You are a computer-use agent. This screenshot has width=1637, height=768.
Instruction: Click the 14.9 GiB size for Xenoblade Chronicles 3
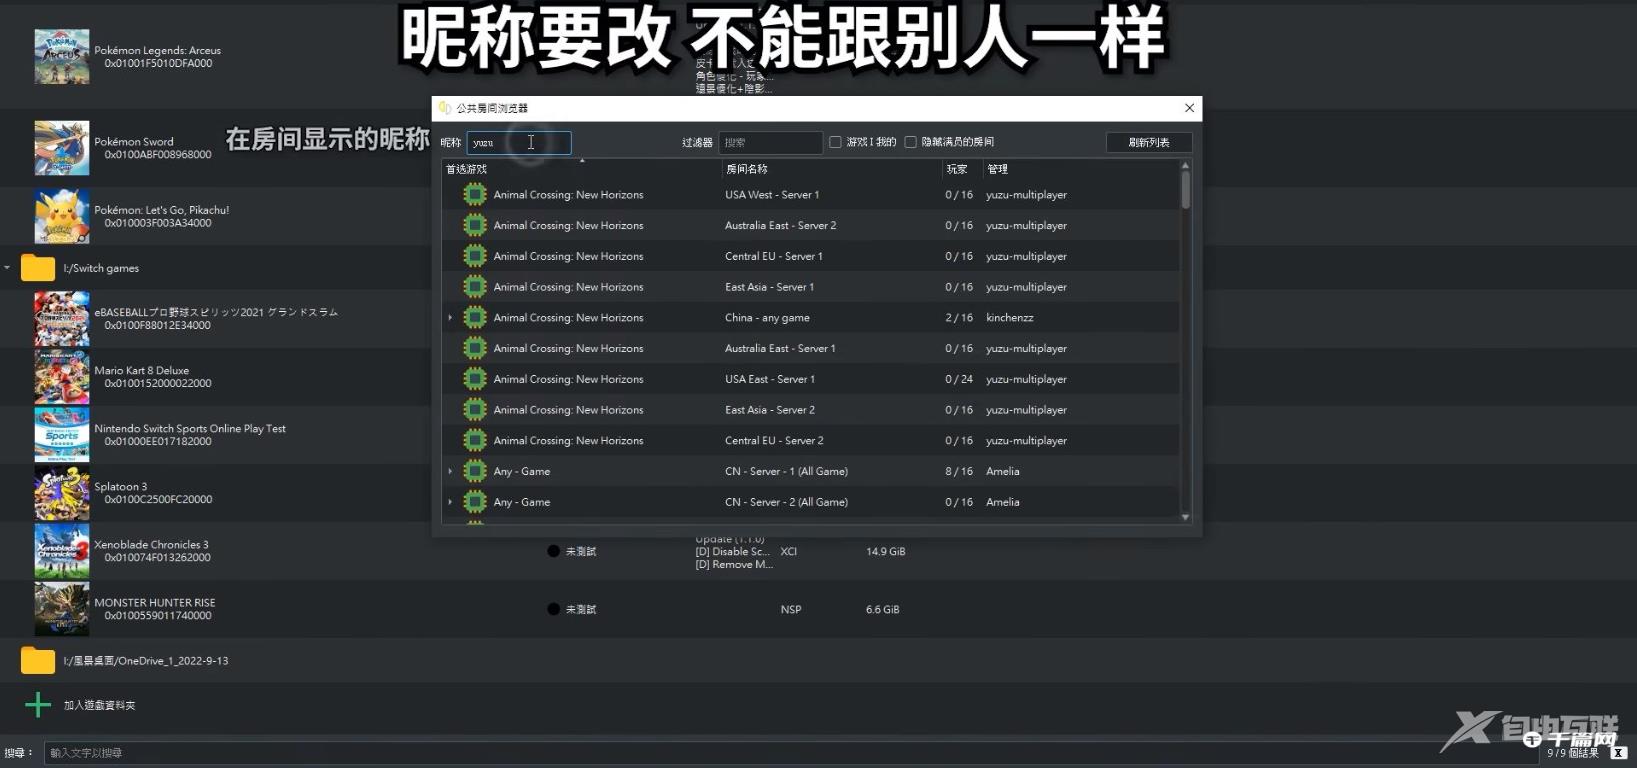[x=886, y=551]
